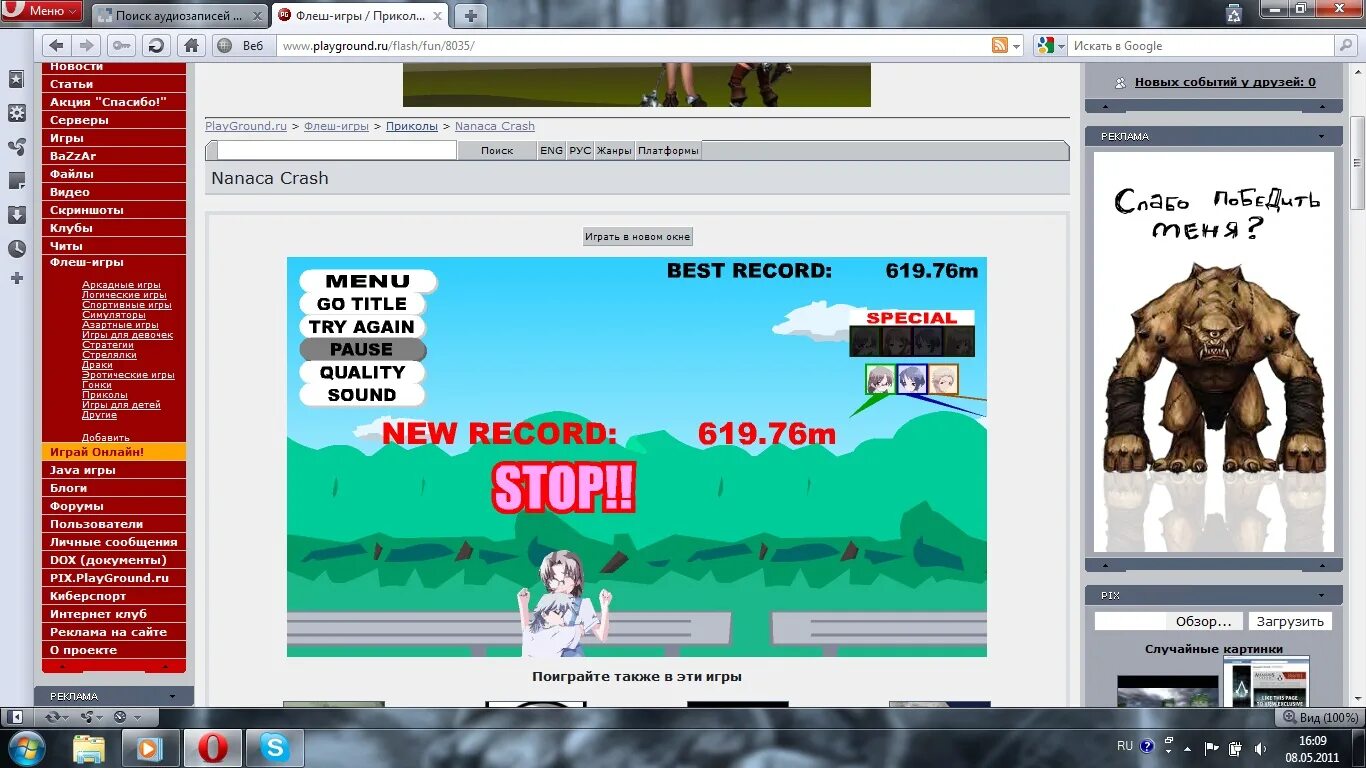Open Opera Unite icon in status bar
The height and width of the screenshot is (768, 1366).
click(x=87, y=717)
